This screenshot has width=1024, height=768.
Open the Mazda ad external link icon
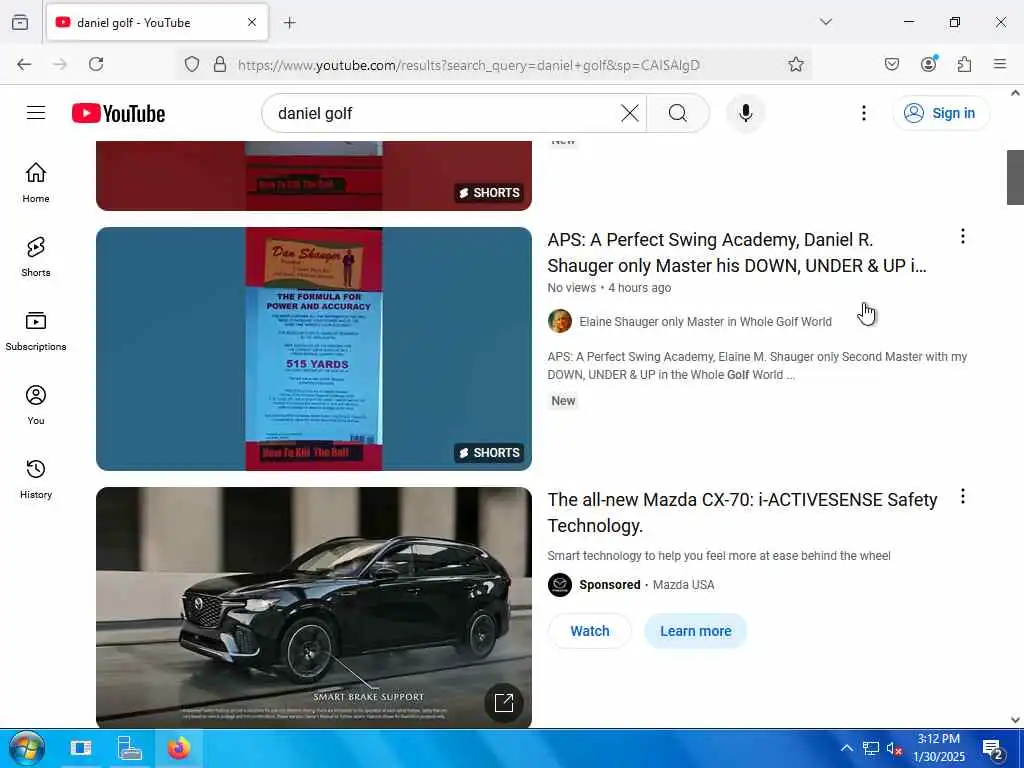(504, 703)
